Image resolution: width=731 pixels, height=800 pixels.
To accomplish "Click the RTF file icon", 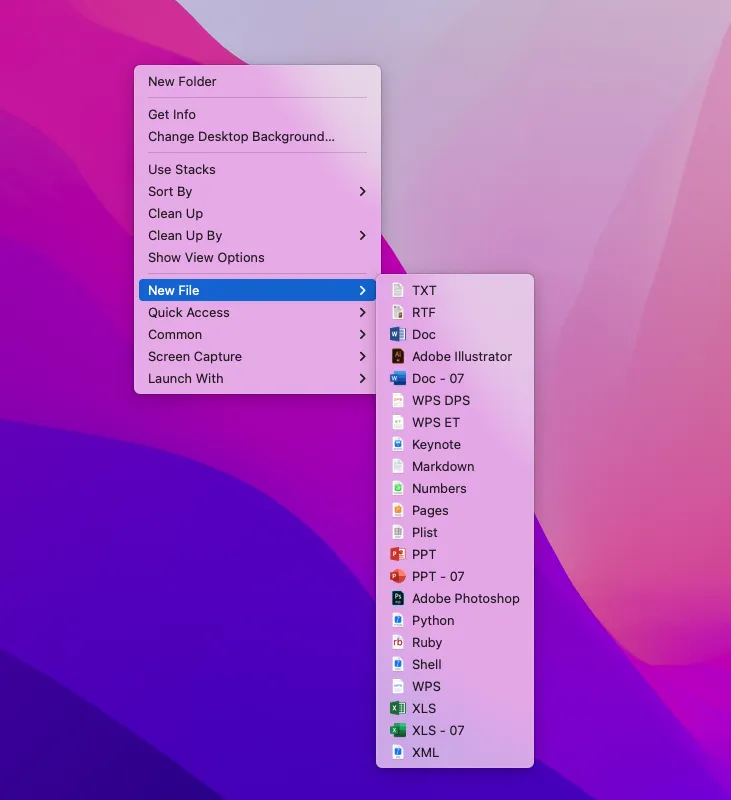I will [398, 312].
